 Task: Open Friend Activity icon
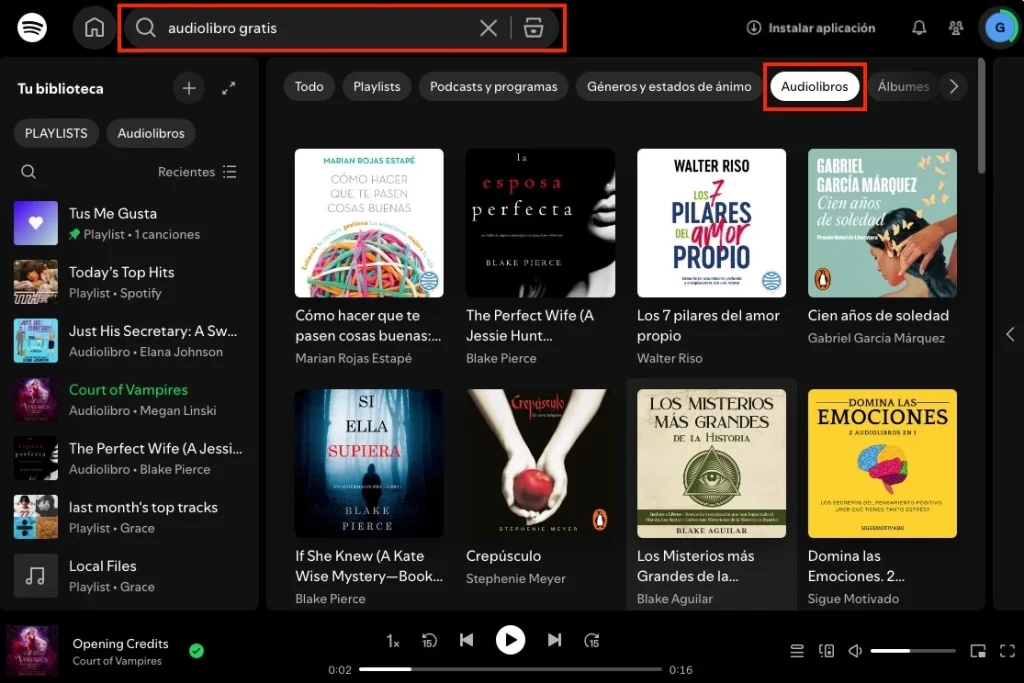955,27
